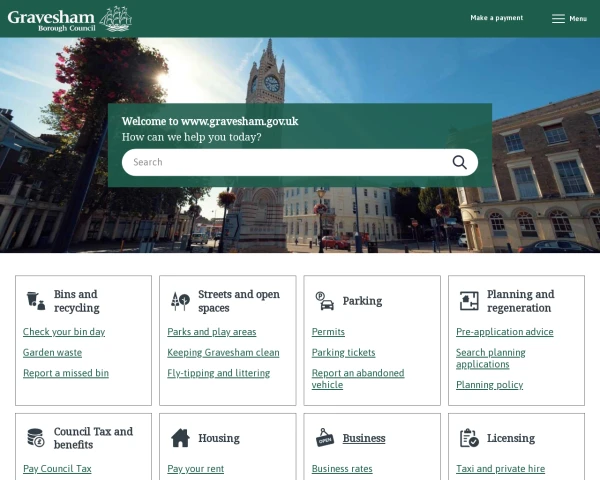The image size is (600, 480).
Task: Open the Streets and open spaces heading
Action: pyautogui.click(x=239, y=301)
